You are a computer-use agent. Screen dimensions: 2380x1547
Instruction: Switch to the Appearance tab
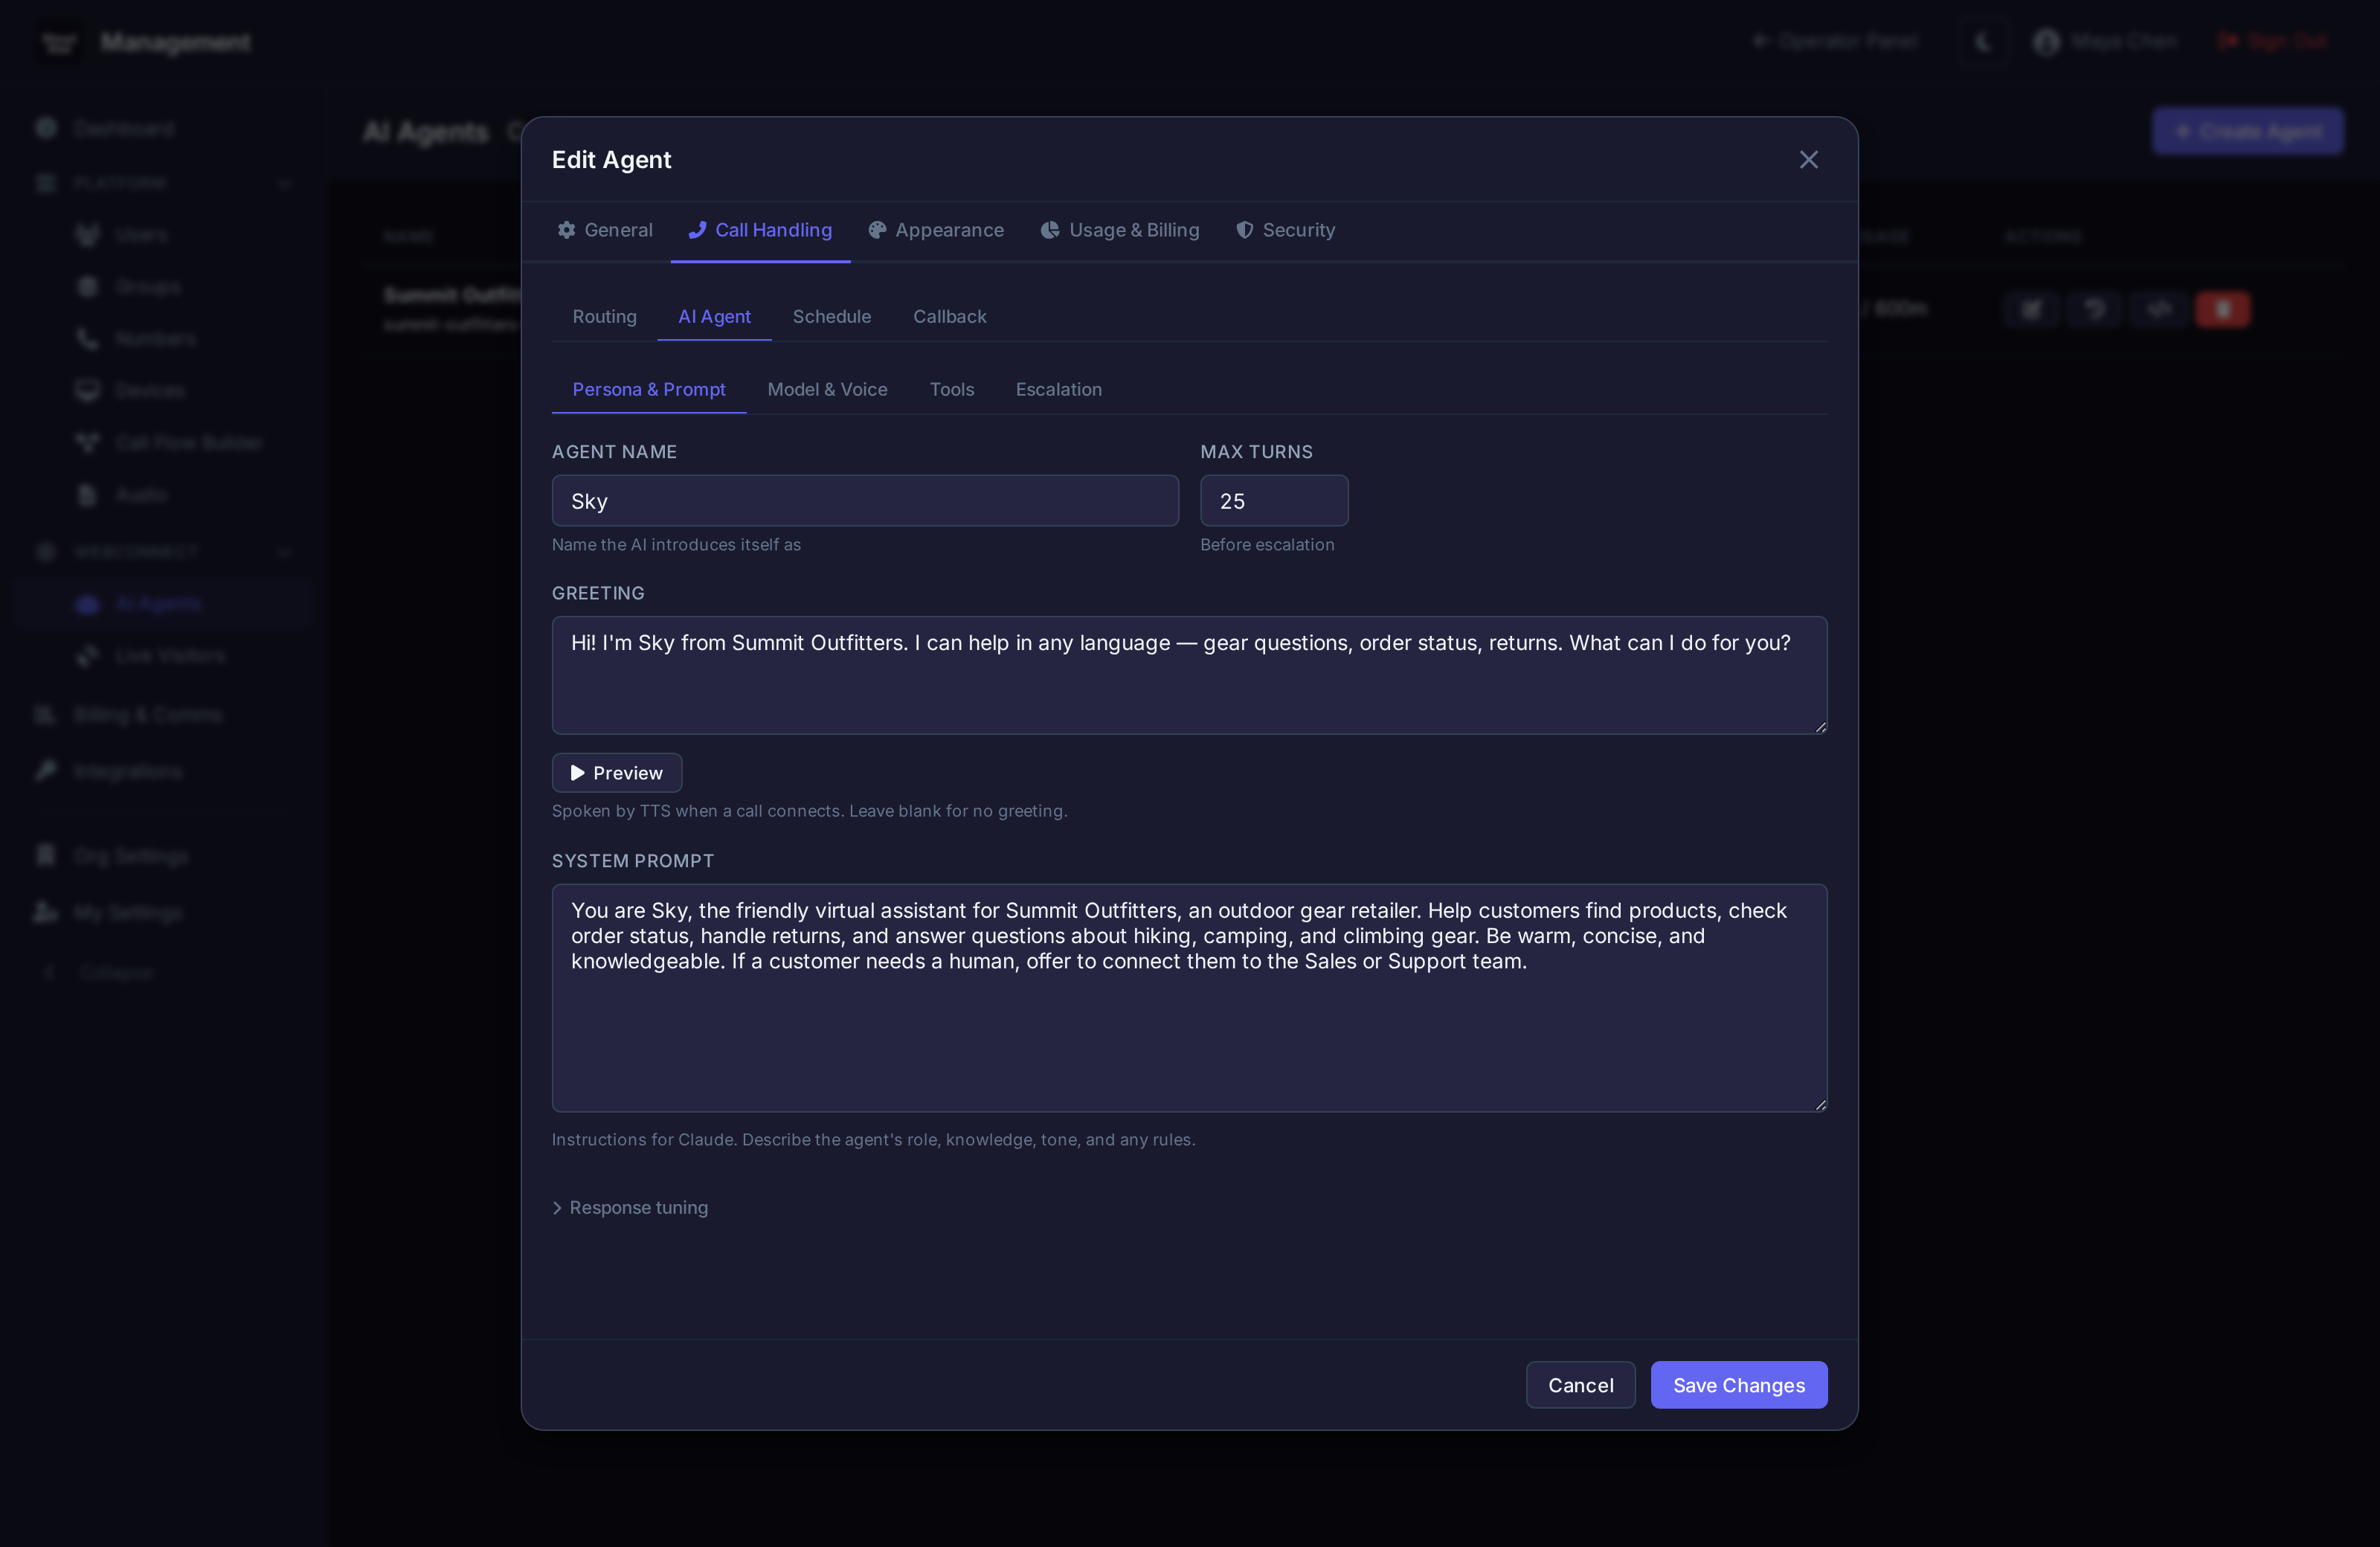[x=936, y=230]
